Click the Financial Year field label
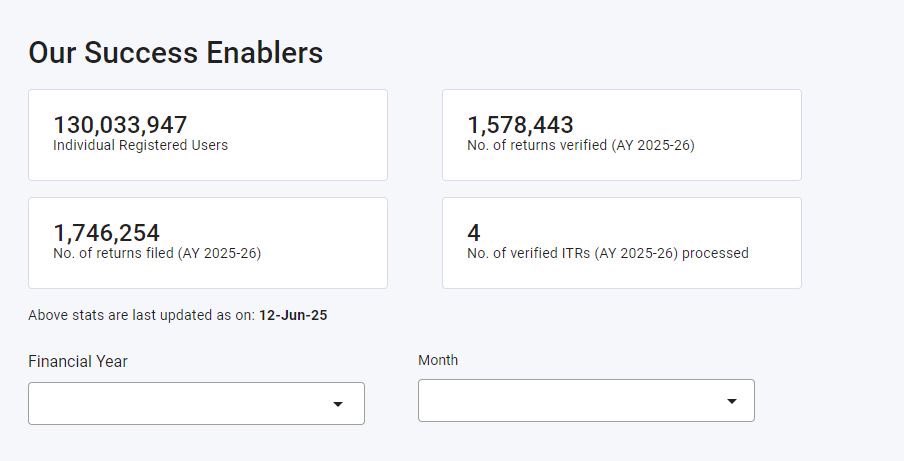This screenshot has width=904, height=461. tap(78, 362)
